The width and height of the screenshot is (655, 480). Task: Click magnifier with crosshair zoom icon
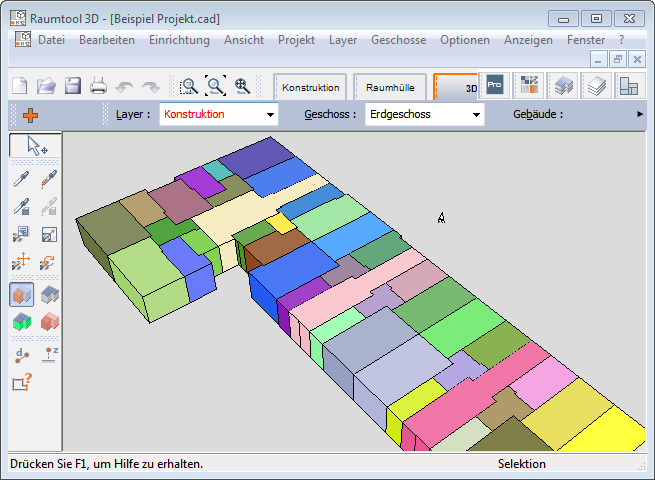click(242, 86)
